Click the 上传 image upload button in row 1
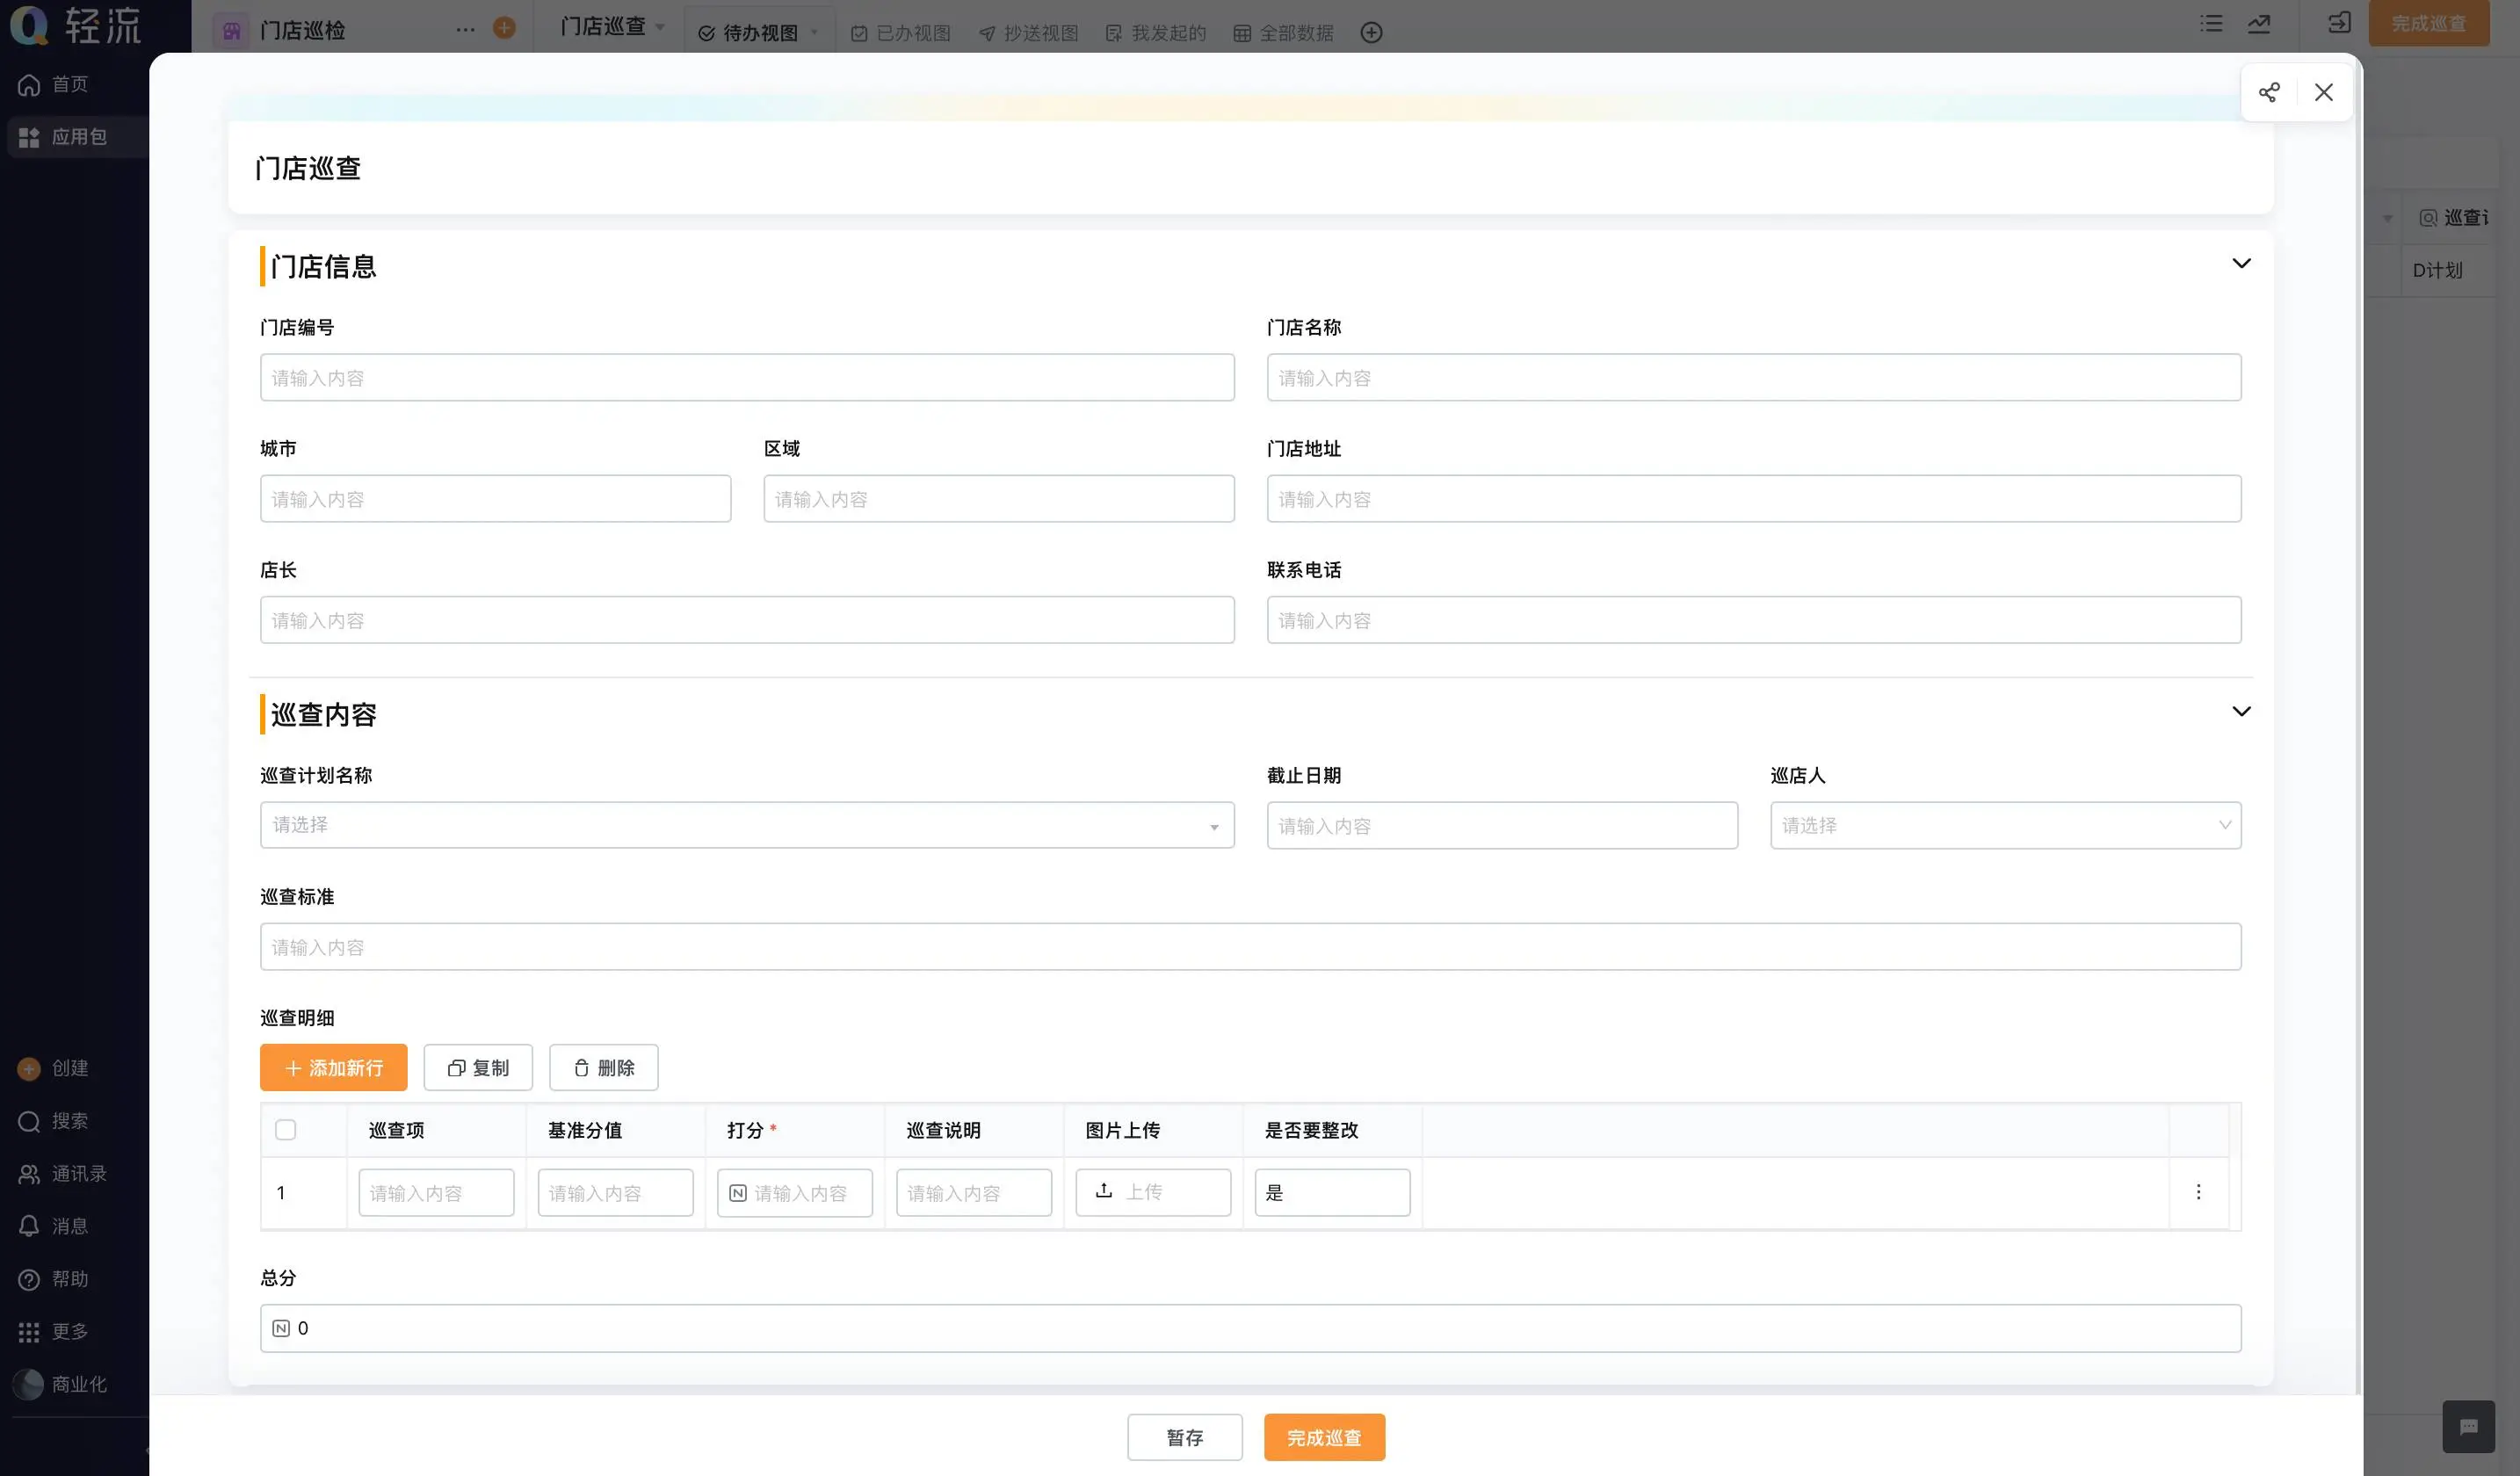2520x1476 pixels. [1153, 1192]
